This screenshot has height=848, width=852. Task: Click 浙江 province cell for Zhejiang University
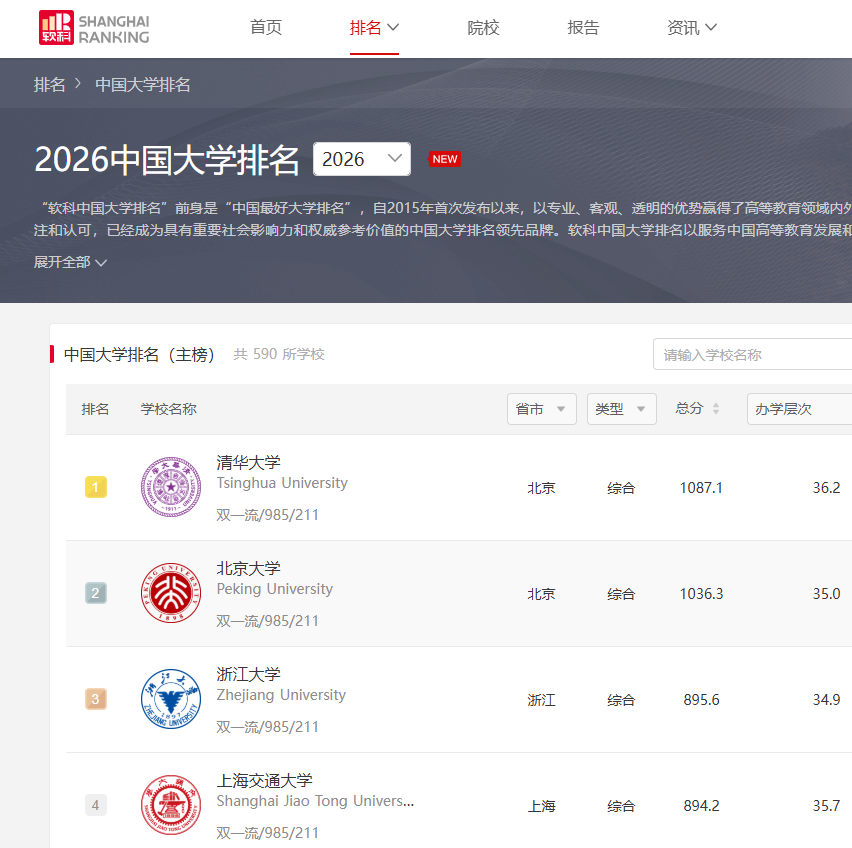click(541, 700)
